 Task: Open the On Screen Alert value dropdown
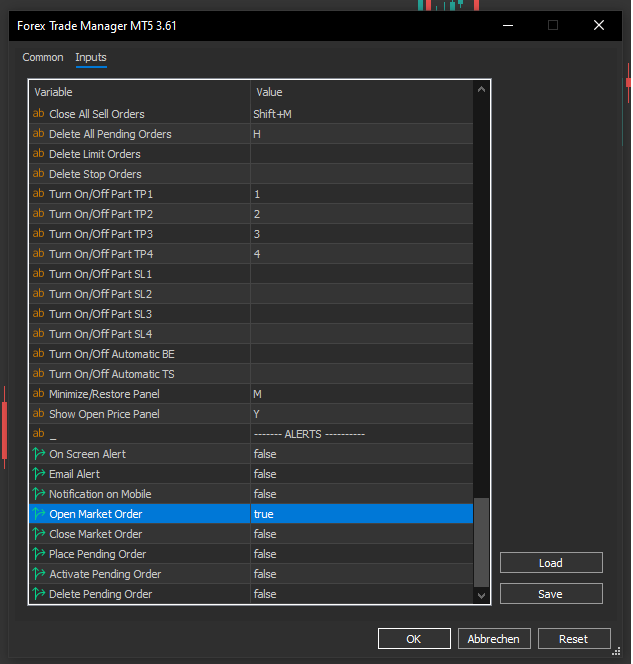[x=362, y=454]
